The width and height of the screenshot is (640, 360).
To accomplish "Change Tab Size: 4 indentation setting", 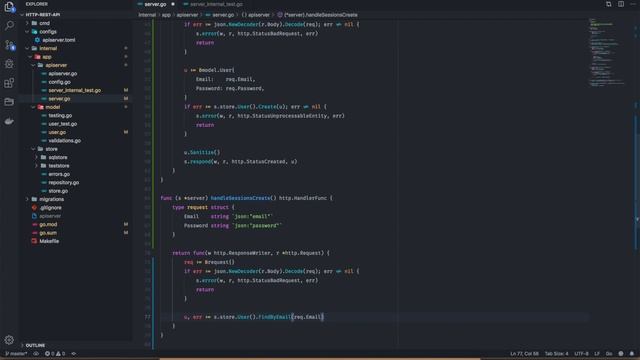I will tap(556, 353).
